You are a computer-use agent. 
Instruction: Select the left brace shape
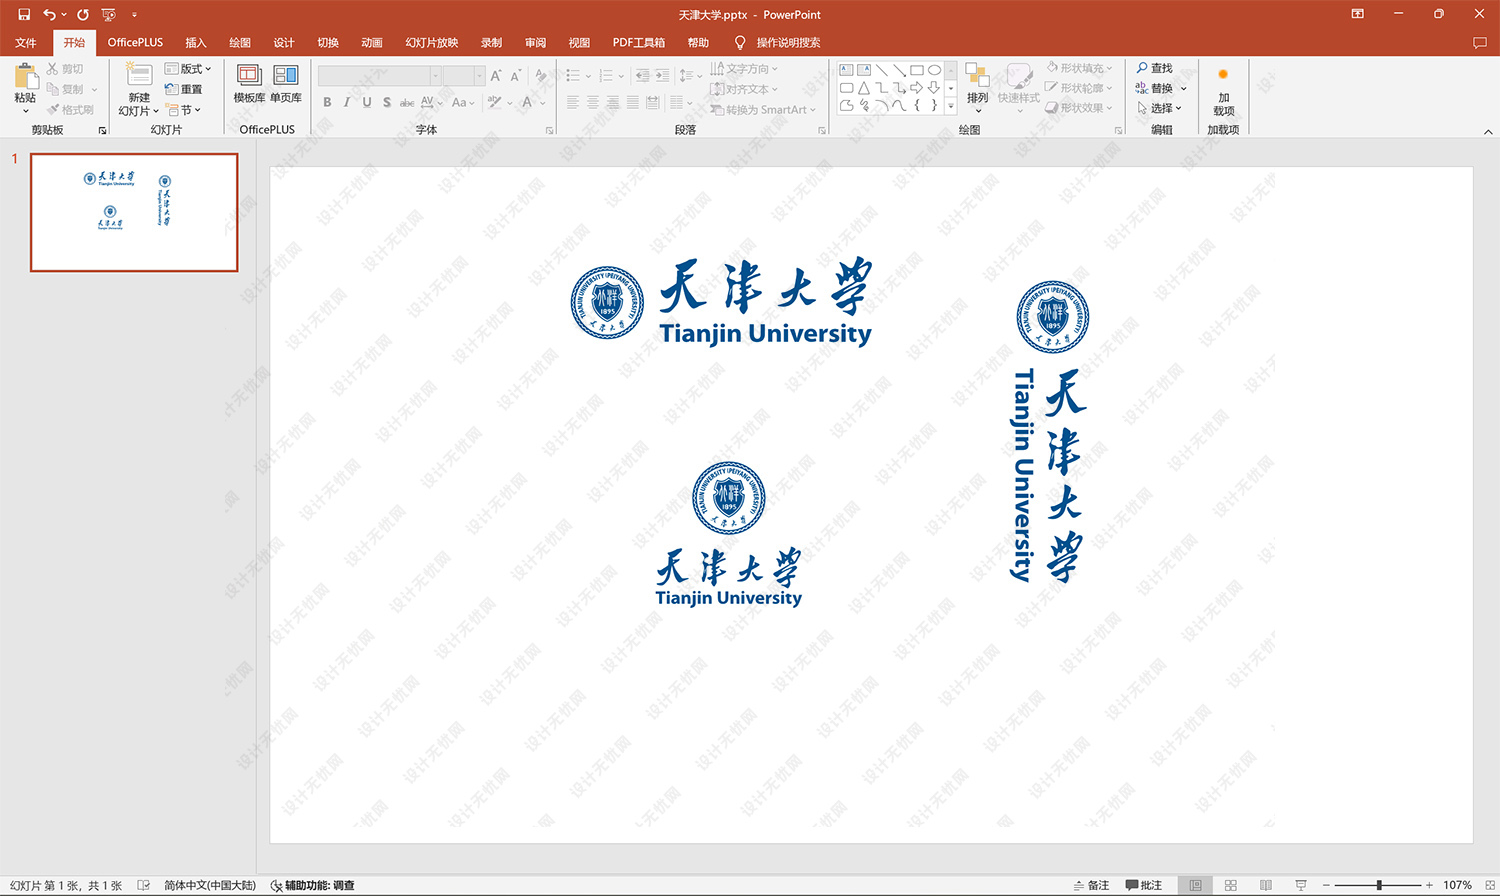(x=916, y=105)
